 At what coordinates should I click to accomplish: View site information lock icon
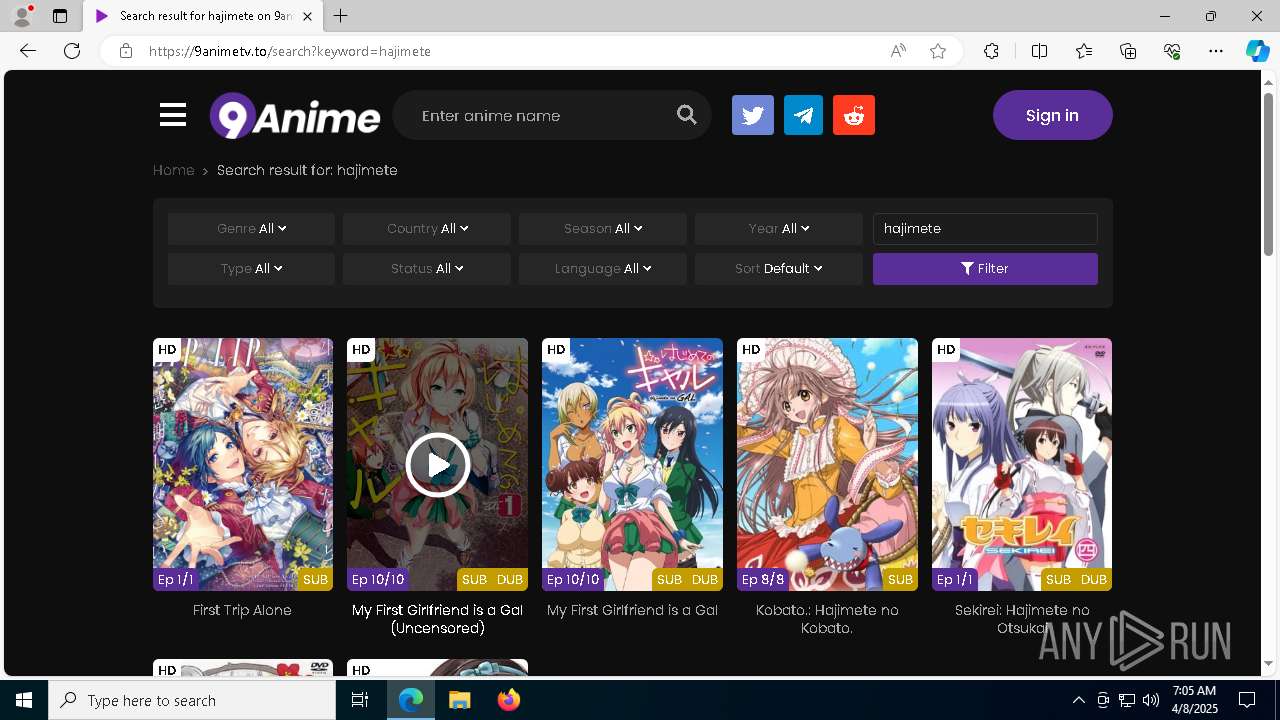[x=126, y=51]
